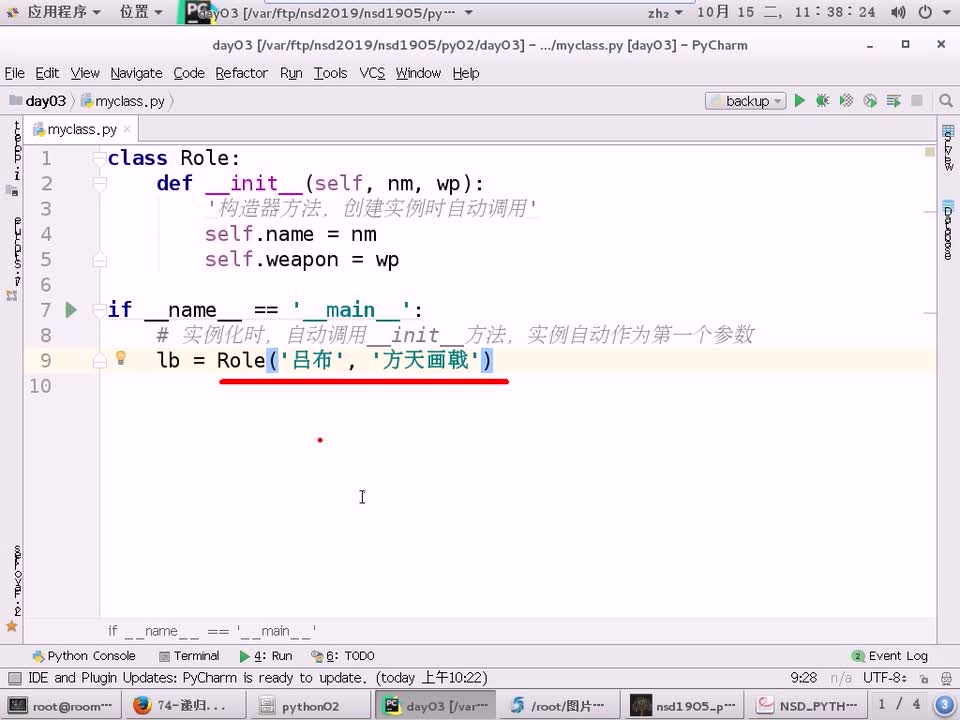This screenshot has width=960, height=720.
Task: Open the backup run configuration dropdown
Action: coord(745,101)
